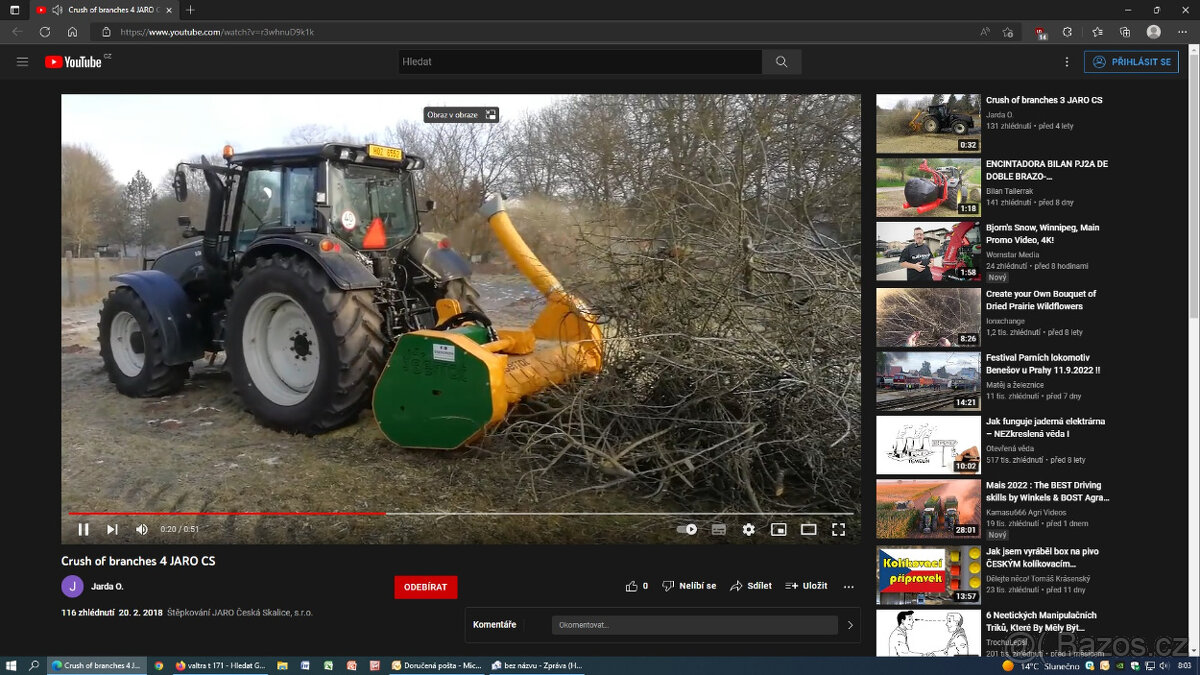Enter fullscreen mode
Image resolution: width=1200 pixels, height=675 pixels.
838,530
